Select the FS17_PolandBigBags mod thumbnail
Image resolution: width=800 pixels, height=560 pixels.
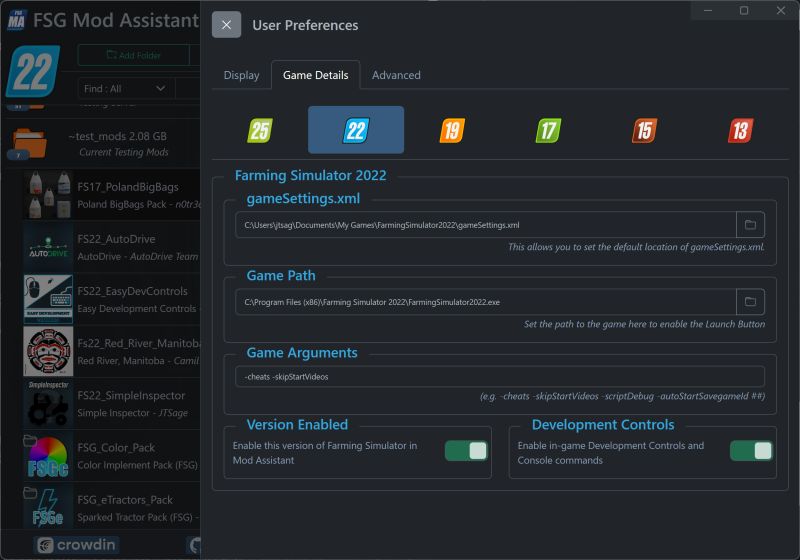[x=48, y=195]
